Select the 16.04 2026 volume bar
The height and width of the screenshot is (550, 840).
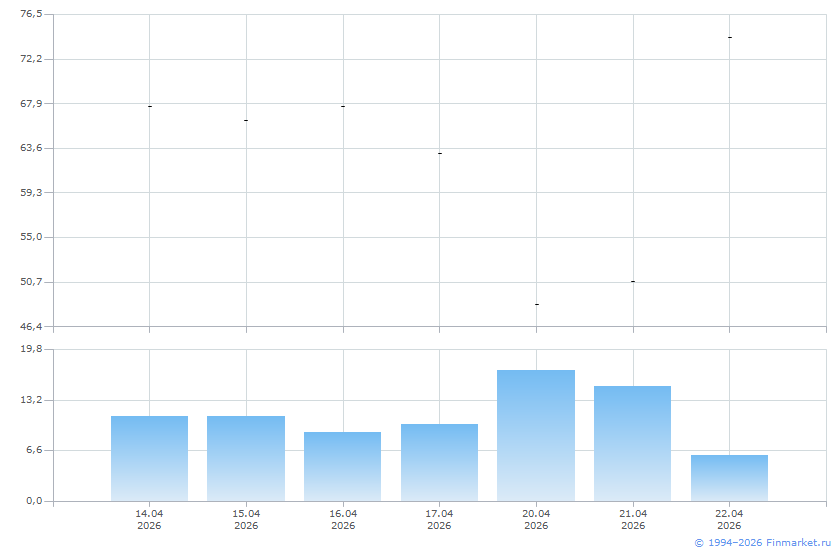(342, 466)
